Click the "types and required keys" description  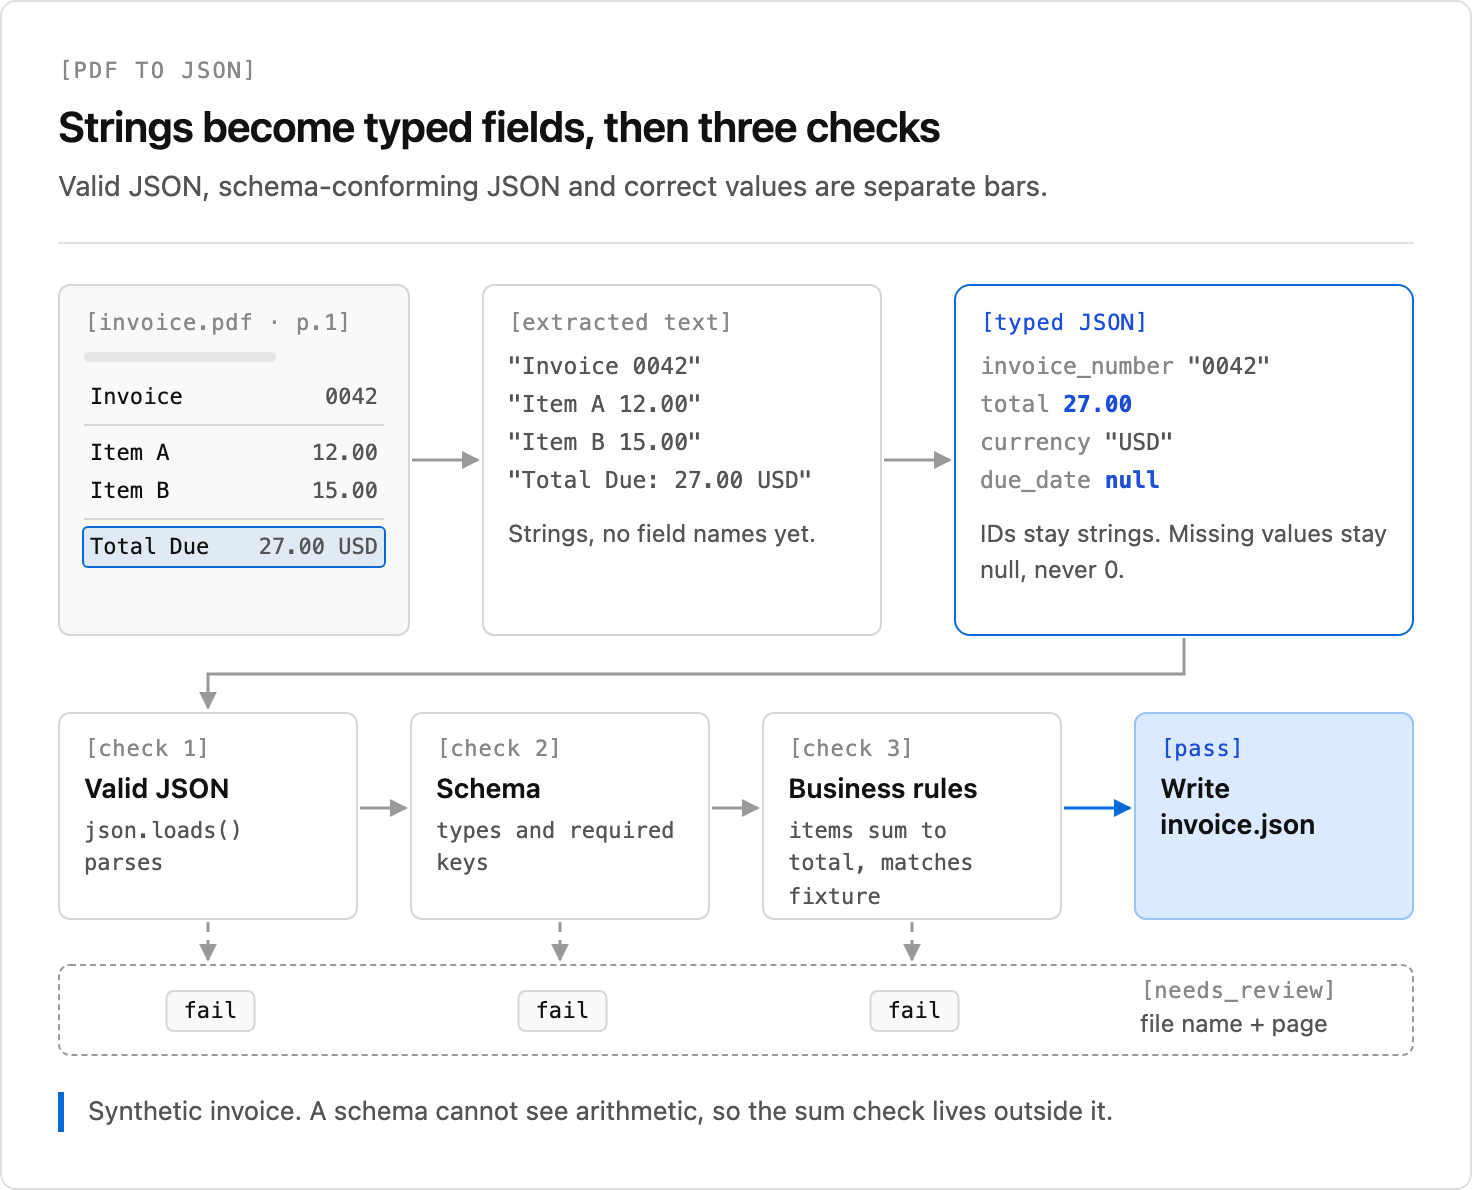pyautogui.click(x=555, y=846)
